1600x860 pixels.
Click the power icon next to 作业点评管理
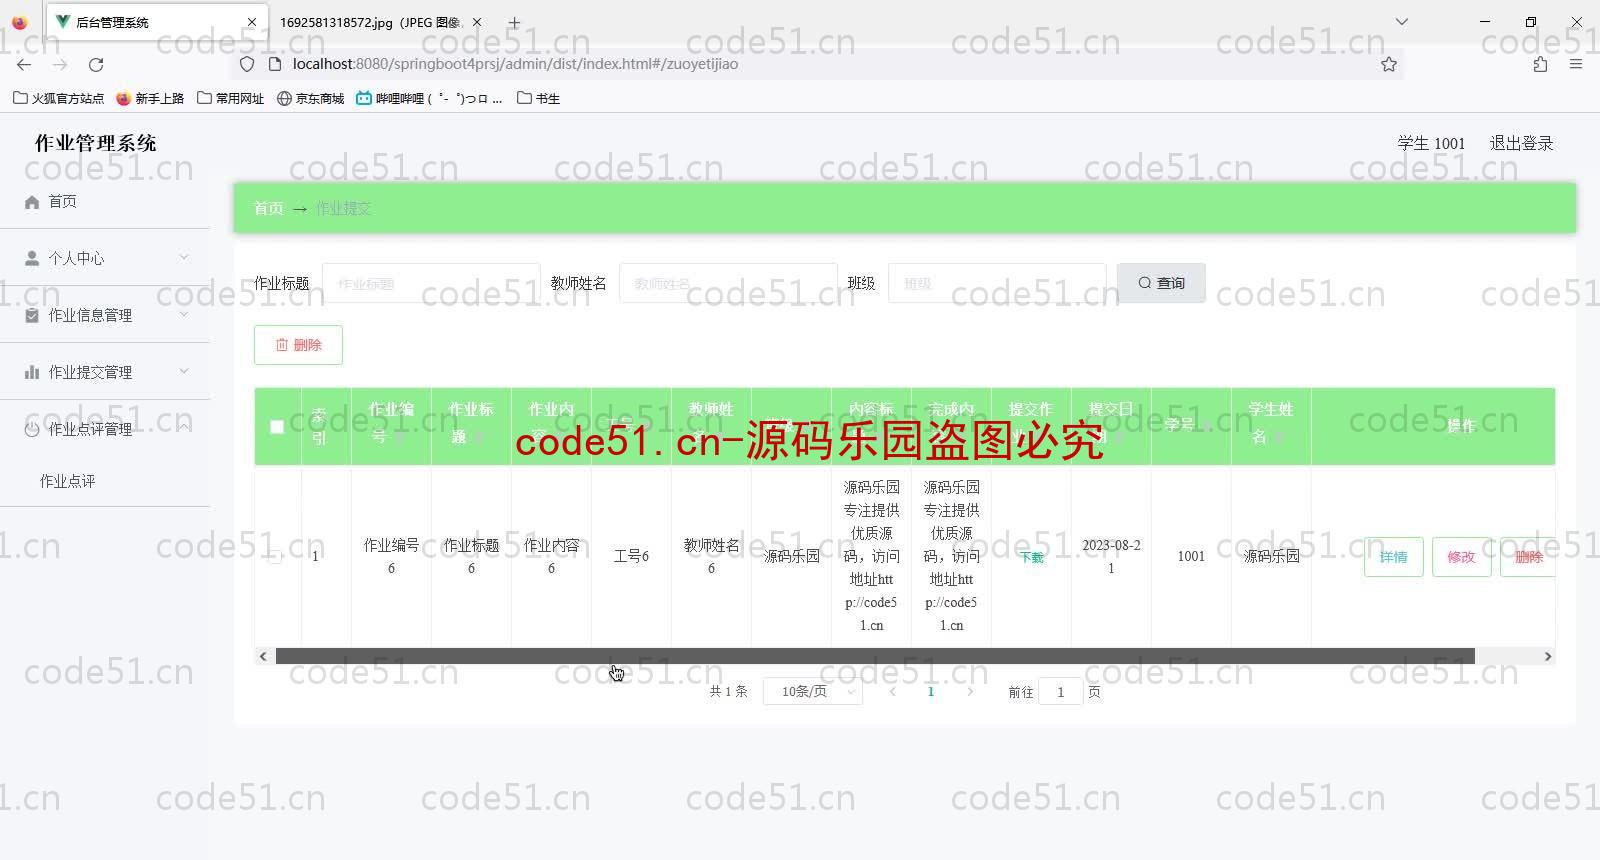(x=32, y=429)
